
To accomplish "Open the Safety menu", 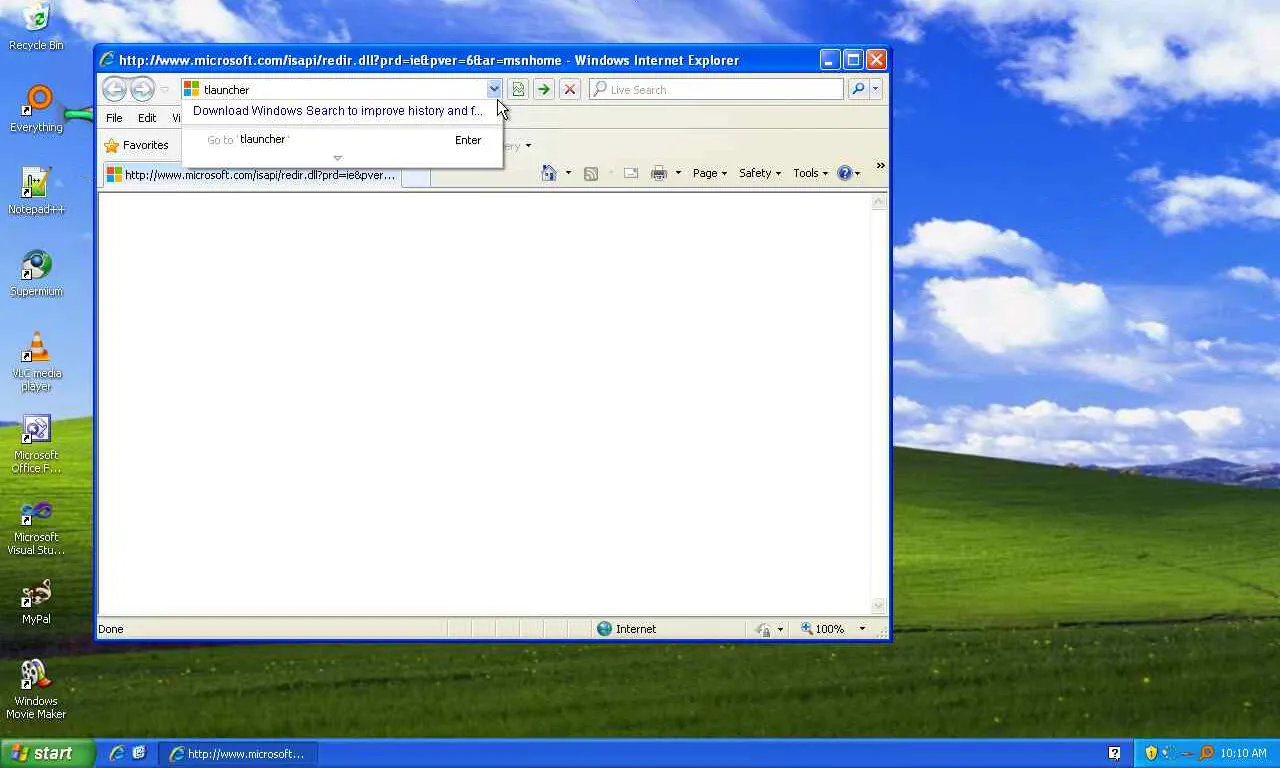I will pyautogui.click(x=760, y=173).
